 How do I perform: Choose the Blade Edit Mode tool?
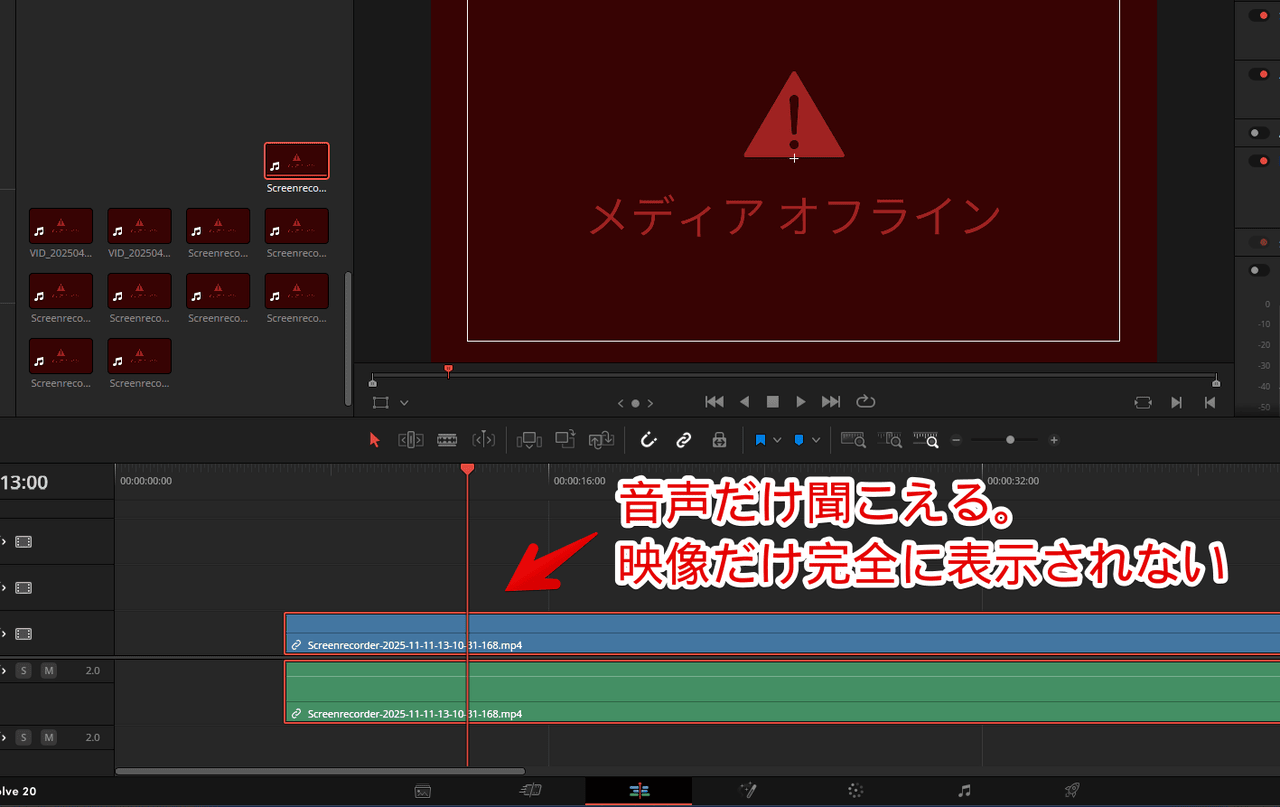pyautogui.click(x=447, y=440)
